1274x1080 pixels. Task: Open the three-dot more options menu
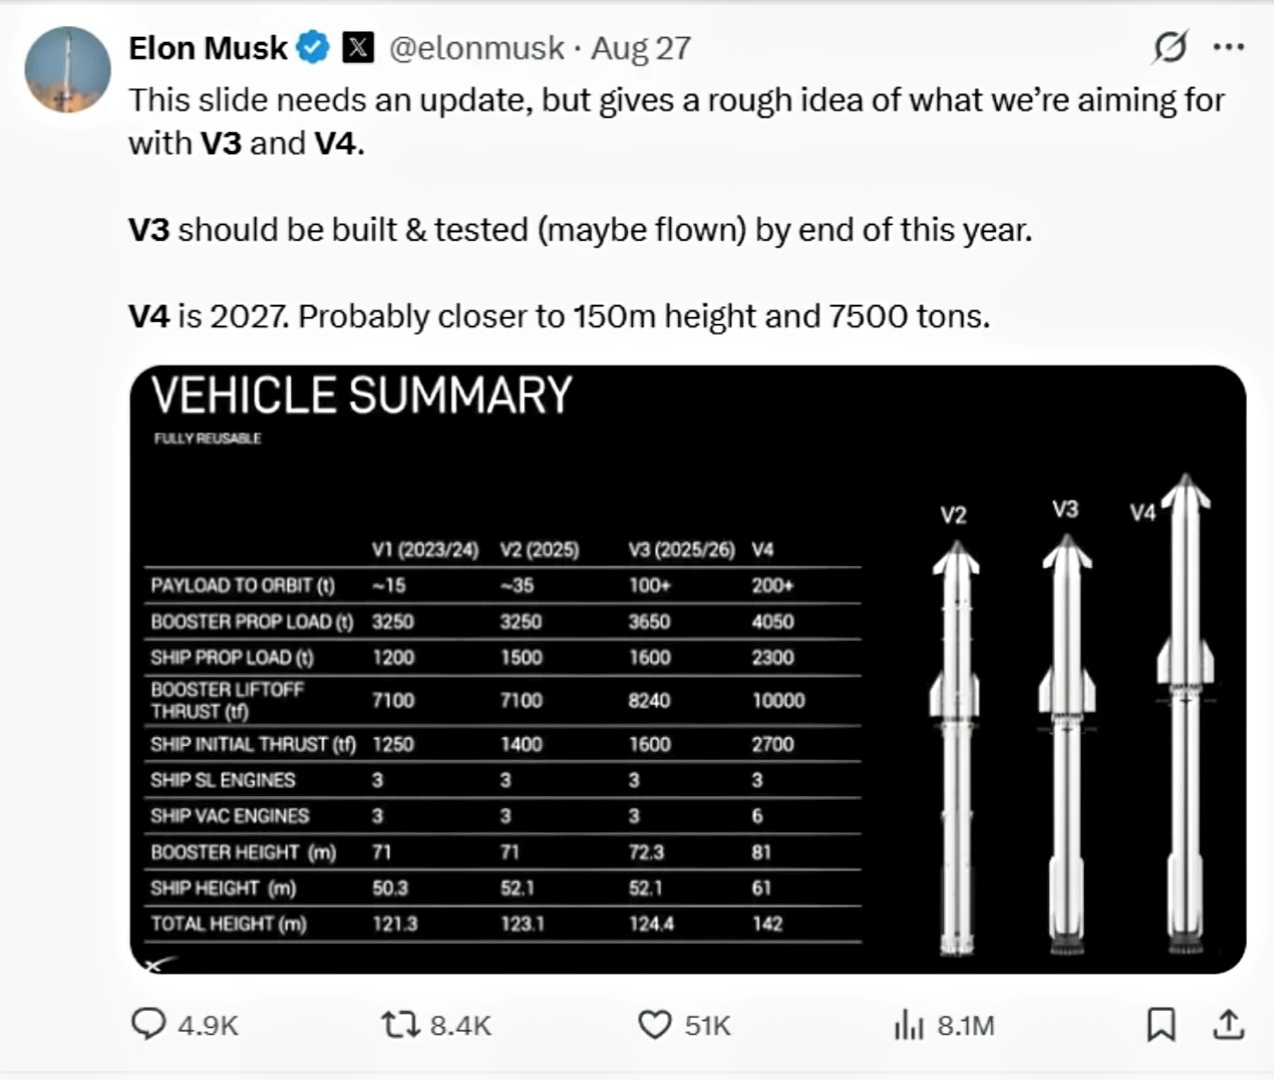[x=1228, y=47]
